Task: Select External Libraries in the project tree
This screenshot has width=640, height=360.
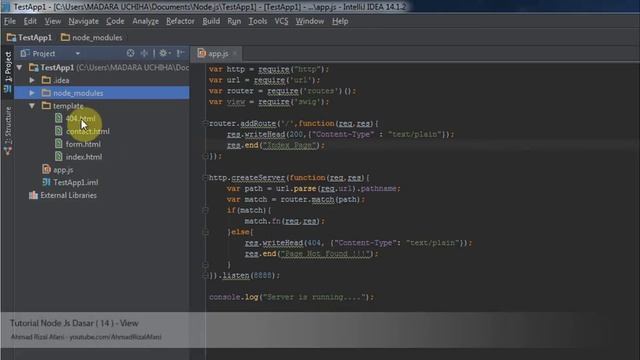Action: 68,195
